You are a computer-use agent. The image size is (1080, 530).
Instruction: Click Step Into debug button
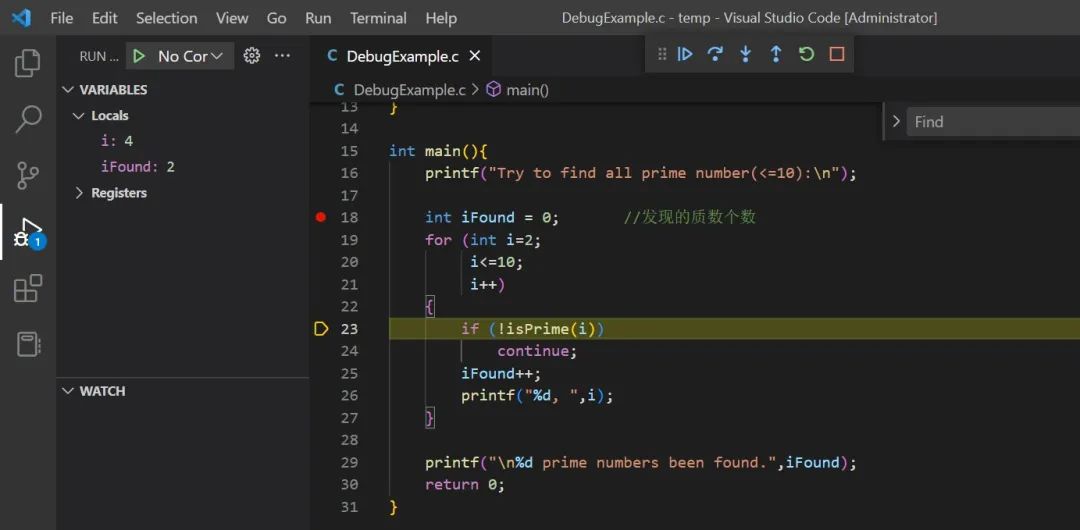(745, 54)
